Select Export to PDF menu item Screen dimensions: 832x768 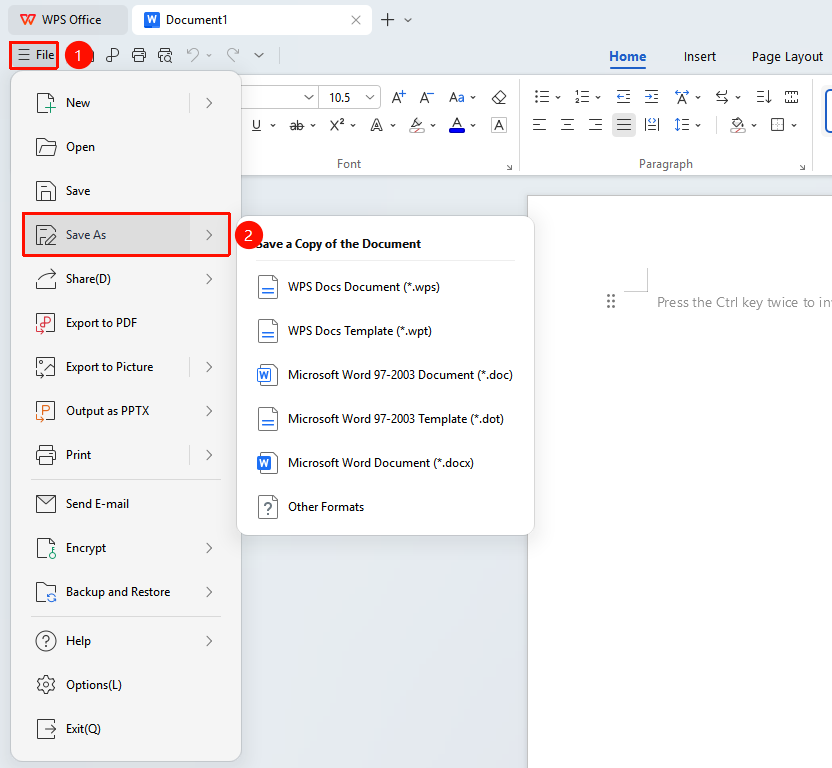tap(126, 323)
